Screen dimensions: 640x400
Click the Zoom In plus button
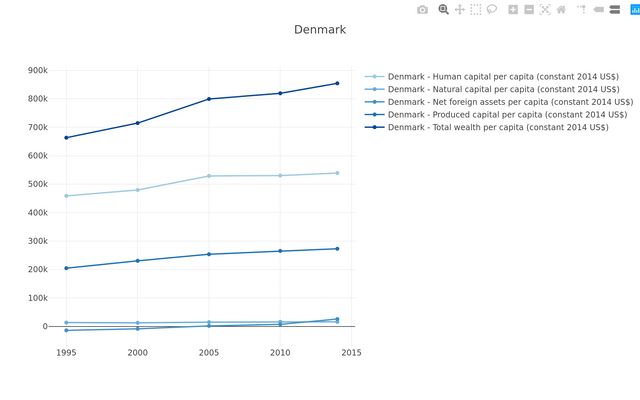point(513,9)
